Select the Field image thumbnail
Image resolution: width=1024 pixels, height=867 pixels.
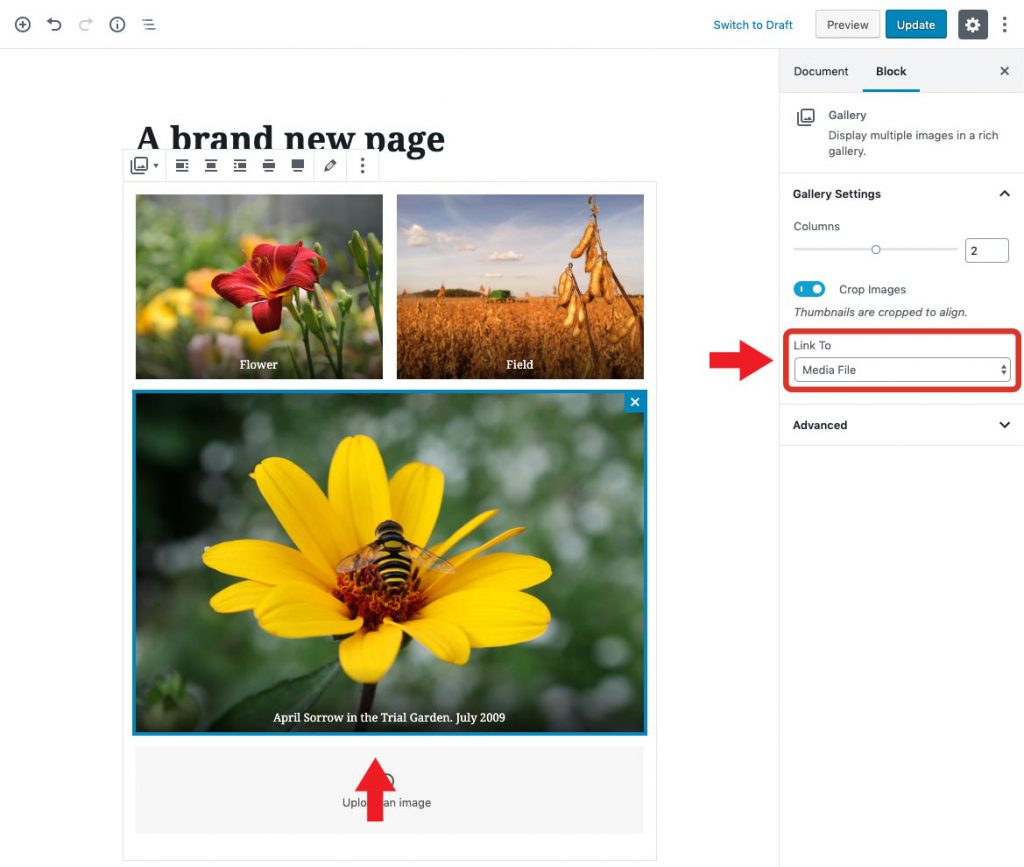click(520, 287)
